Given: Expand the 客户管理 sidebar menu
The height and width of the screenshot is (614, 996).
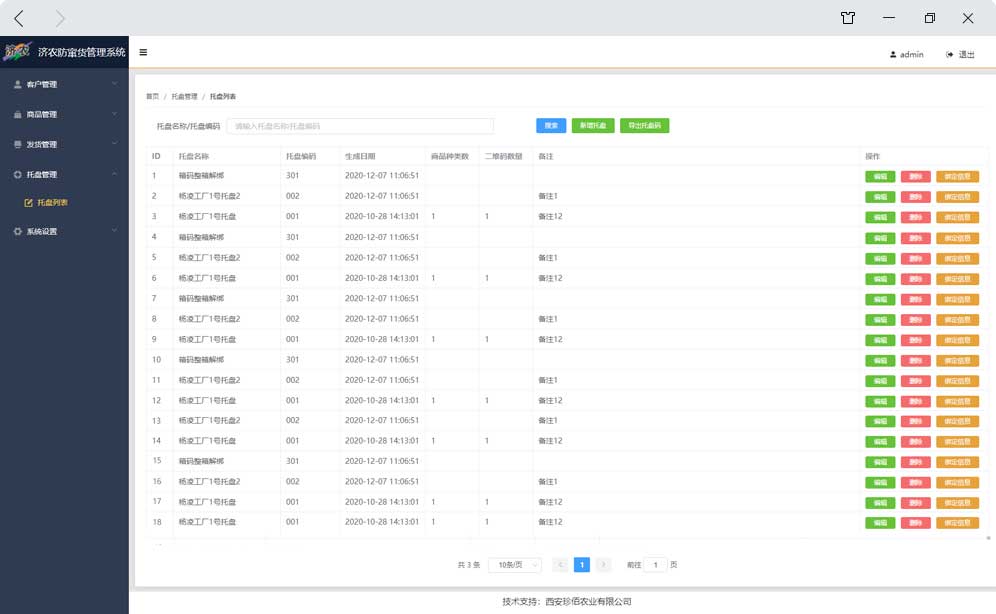Looking at the screenshot, I should (x=64, y=85).
